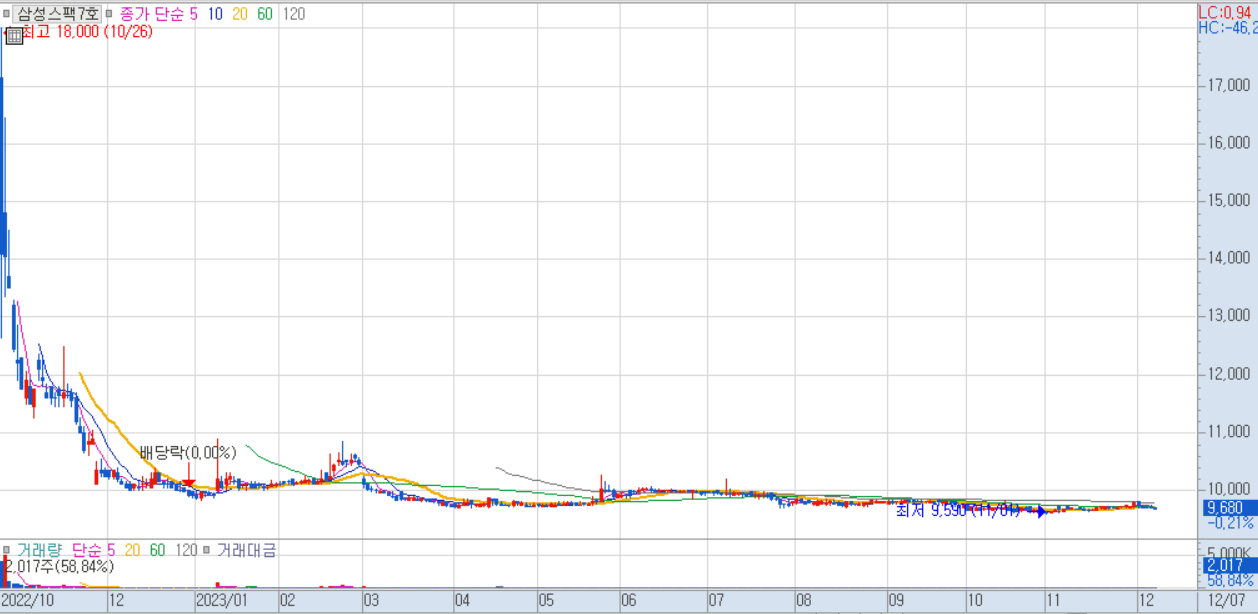Click the 06 month label on date axis
Screen dimensions: 1258x614
click(x=628, y=602)
